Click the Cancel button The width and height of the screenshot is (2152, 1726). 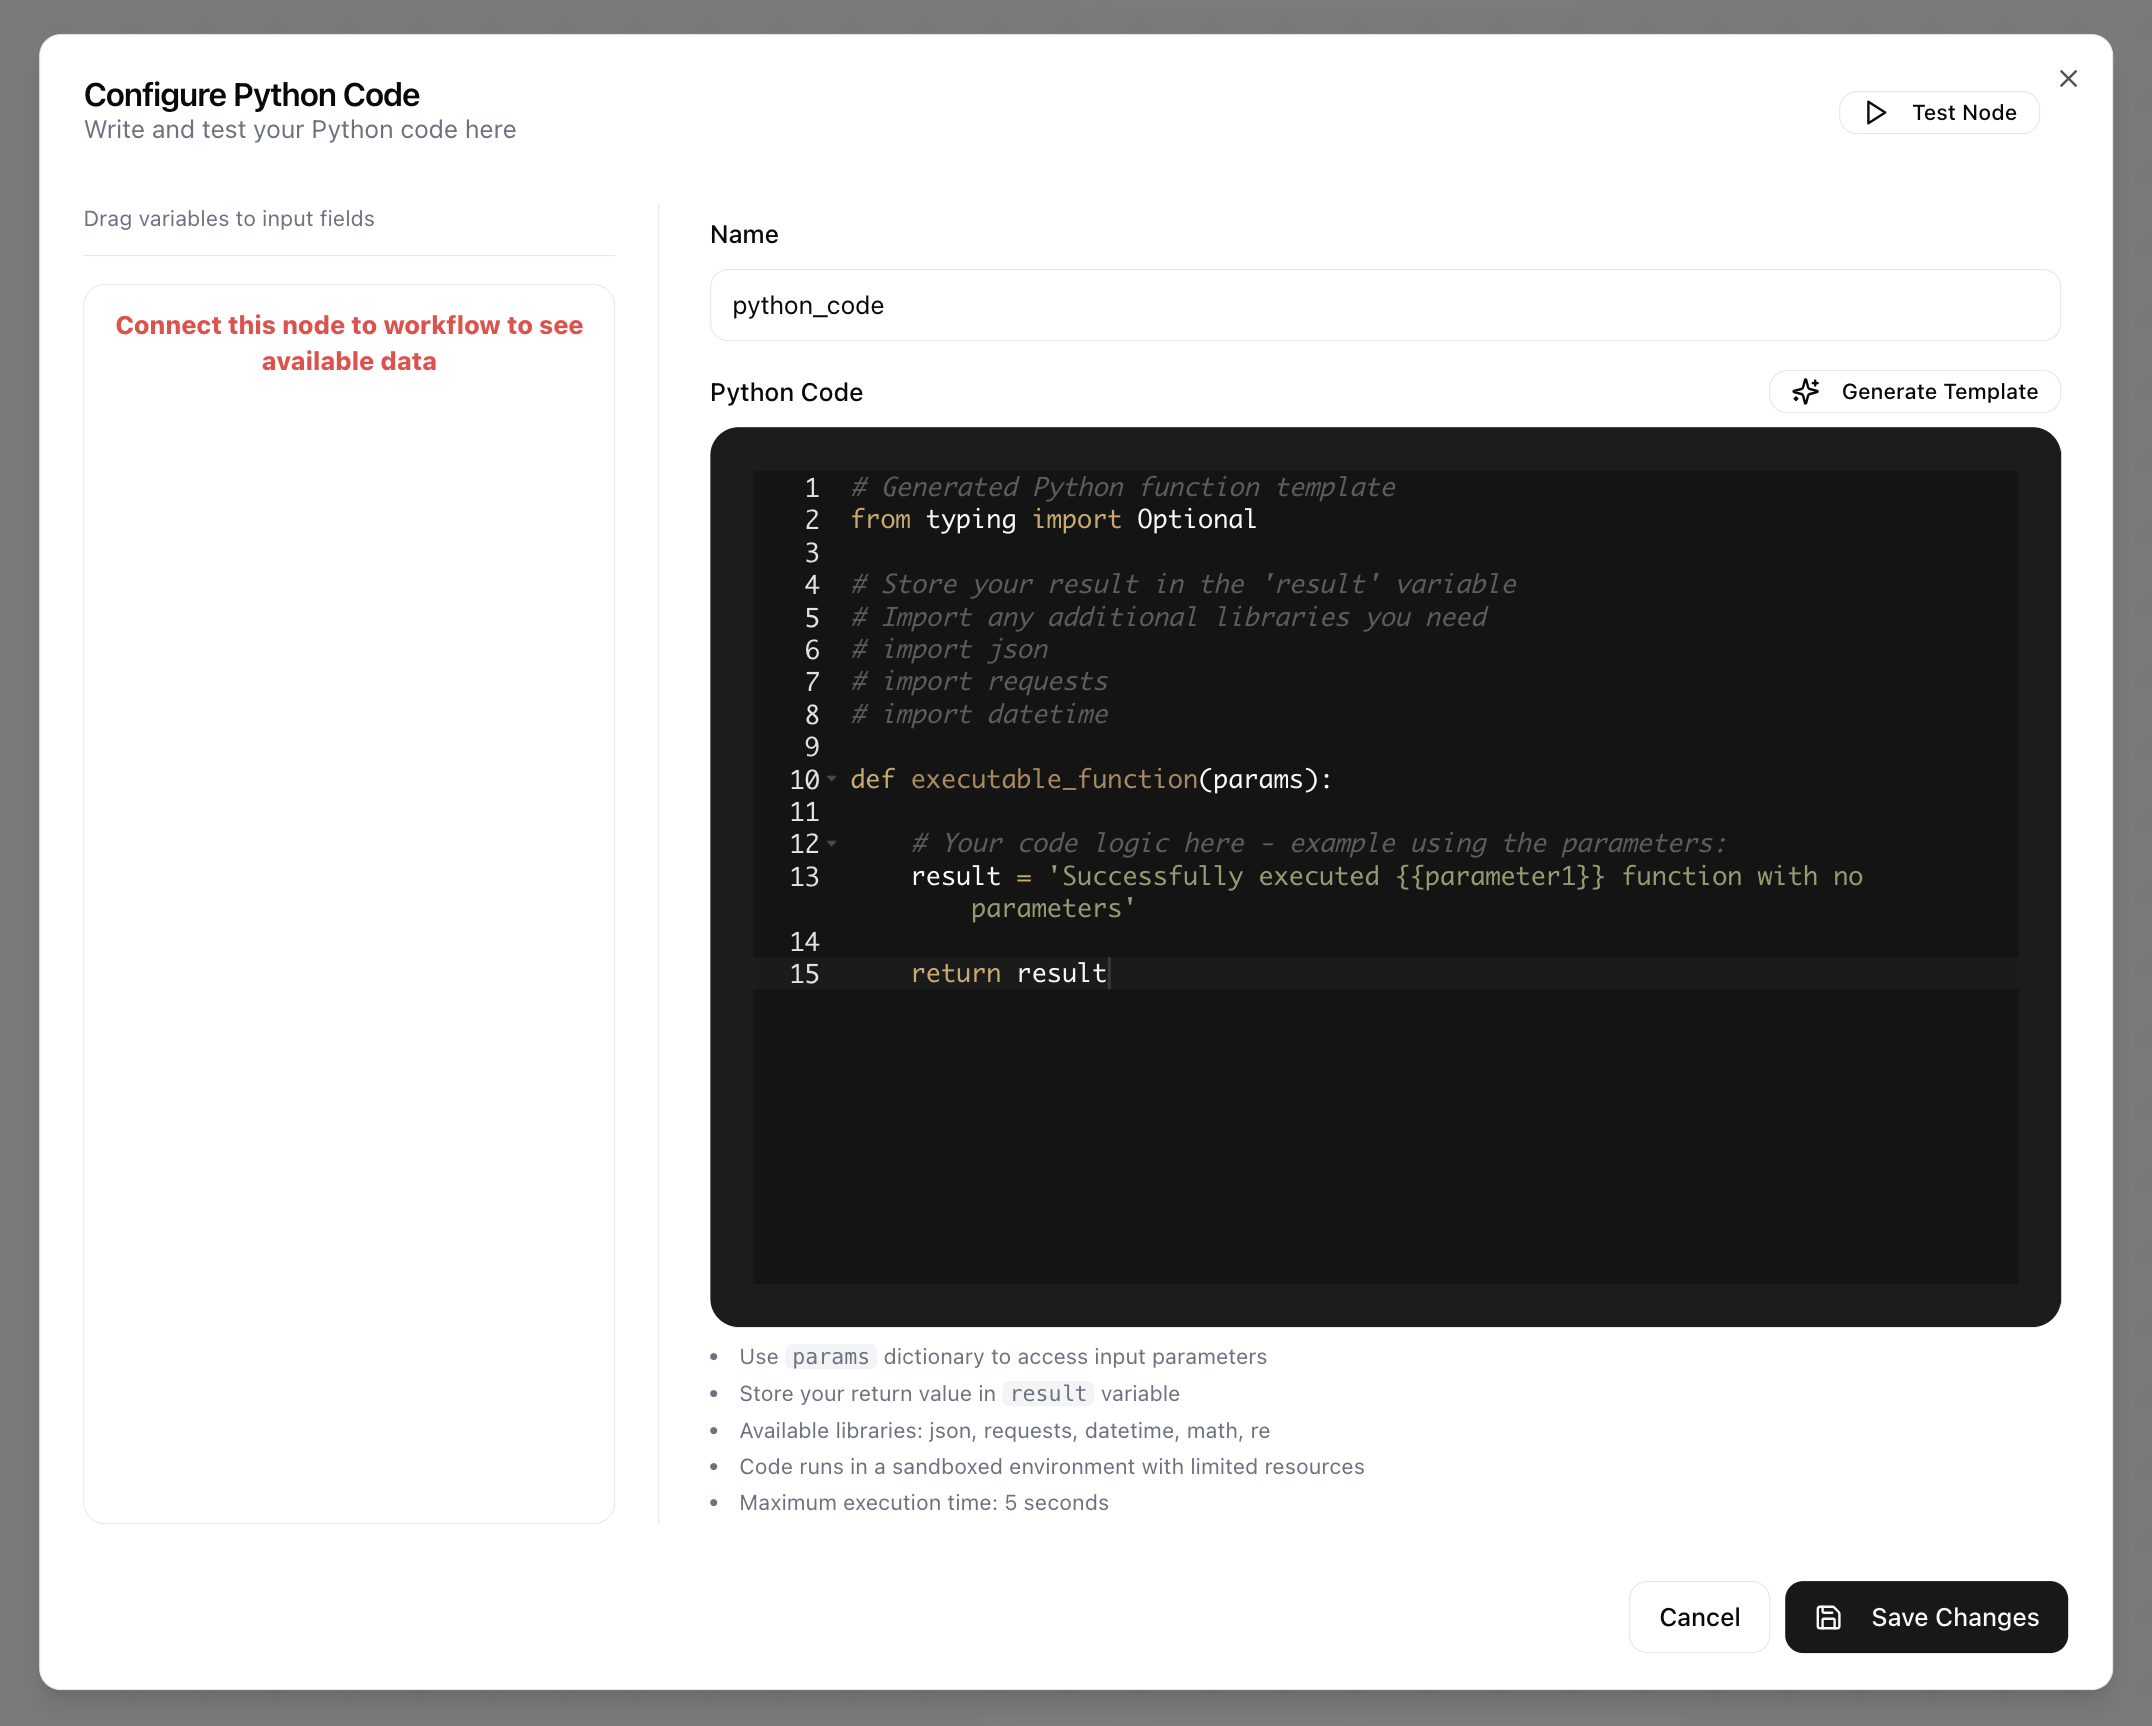coord(1698,1617)
